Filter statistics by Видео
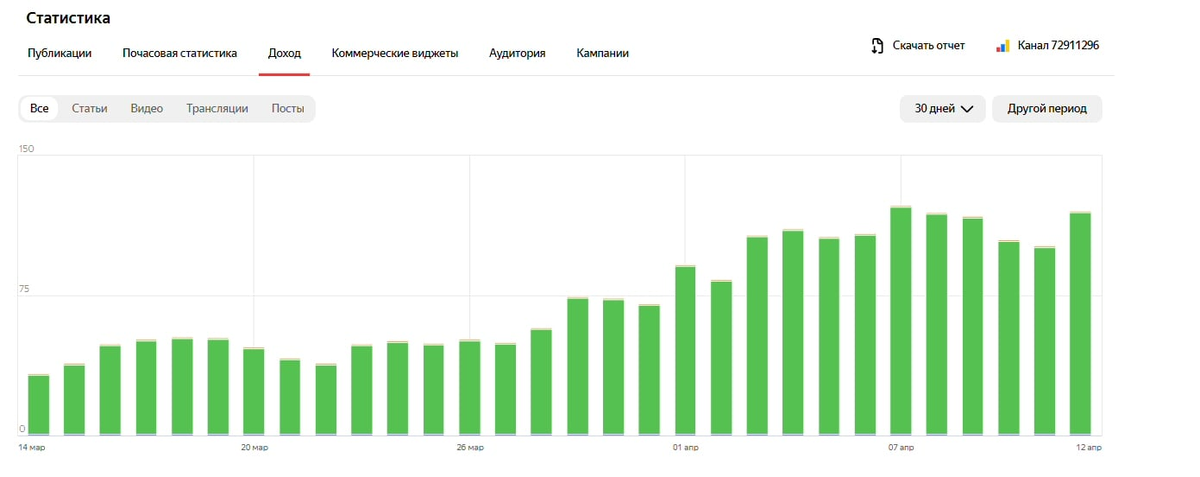 [147, 108]
